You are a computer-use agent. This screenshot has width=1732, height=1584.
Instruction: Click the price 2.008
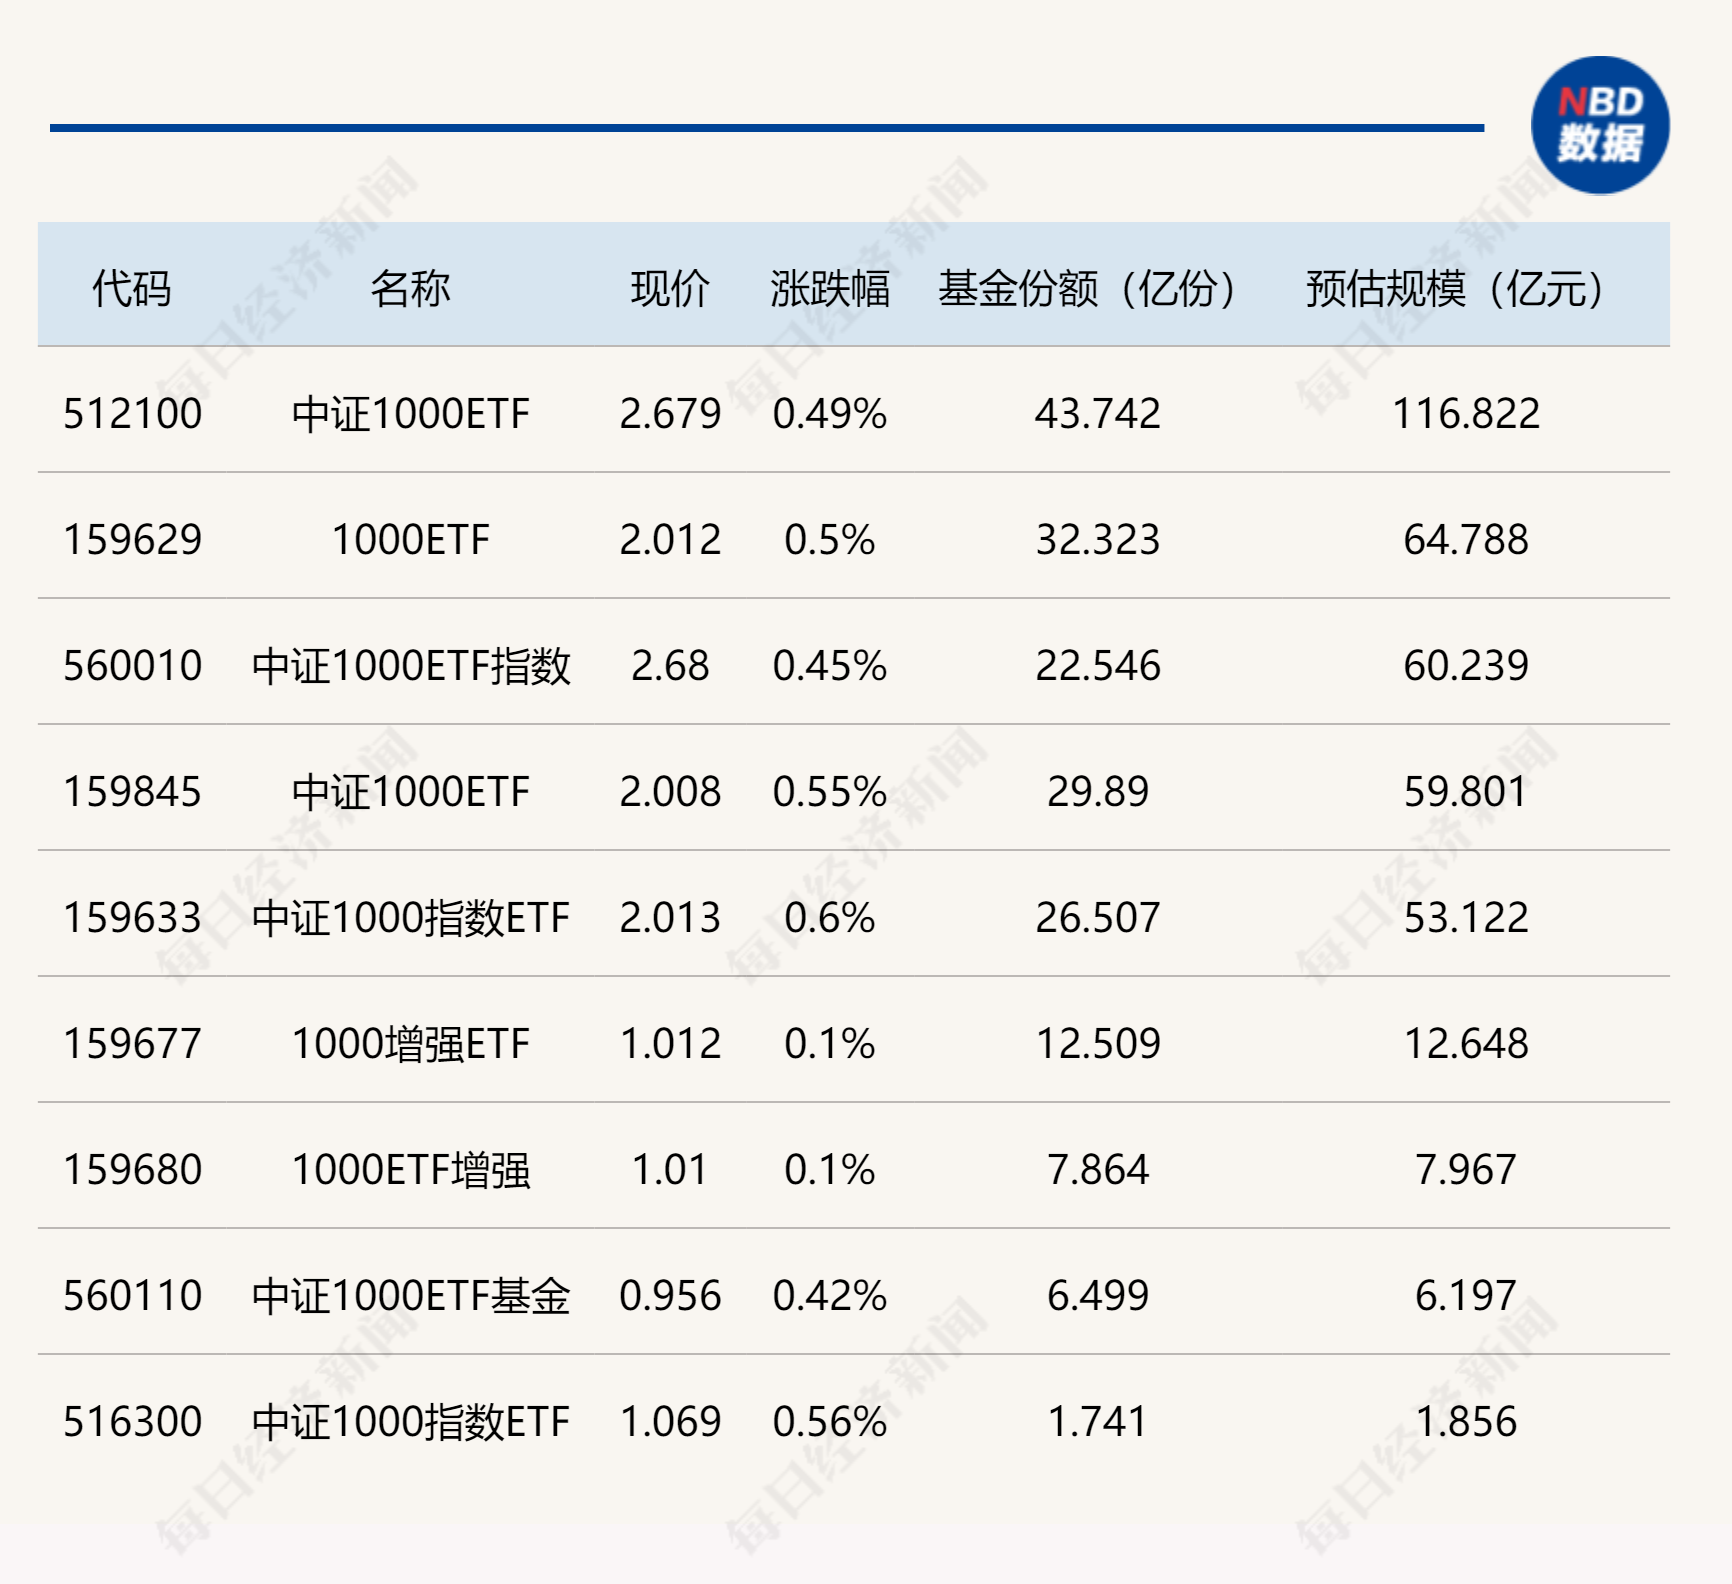tap(670, 792)
